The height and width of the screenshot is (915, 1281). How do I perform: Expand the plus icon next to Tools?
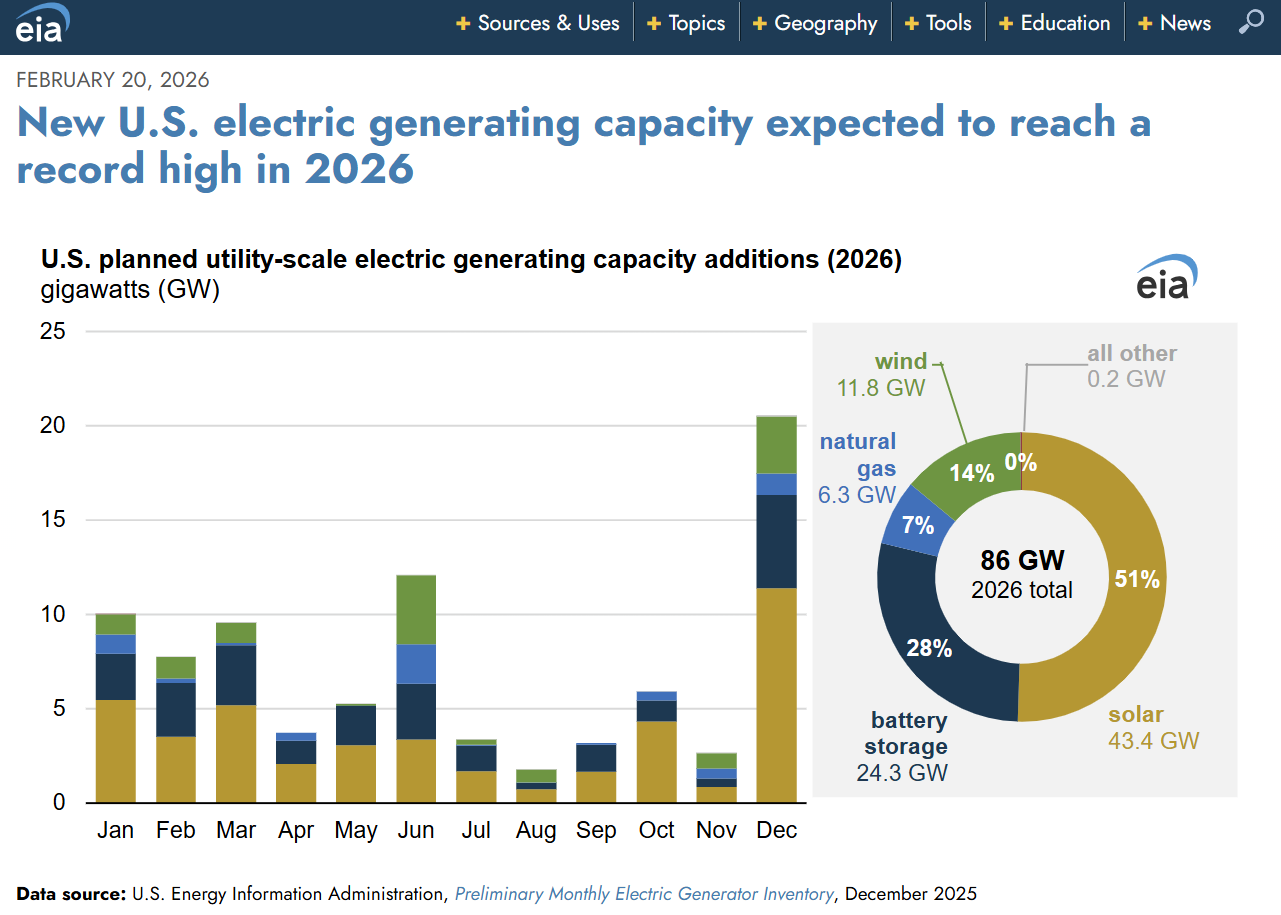coord(912,23)
